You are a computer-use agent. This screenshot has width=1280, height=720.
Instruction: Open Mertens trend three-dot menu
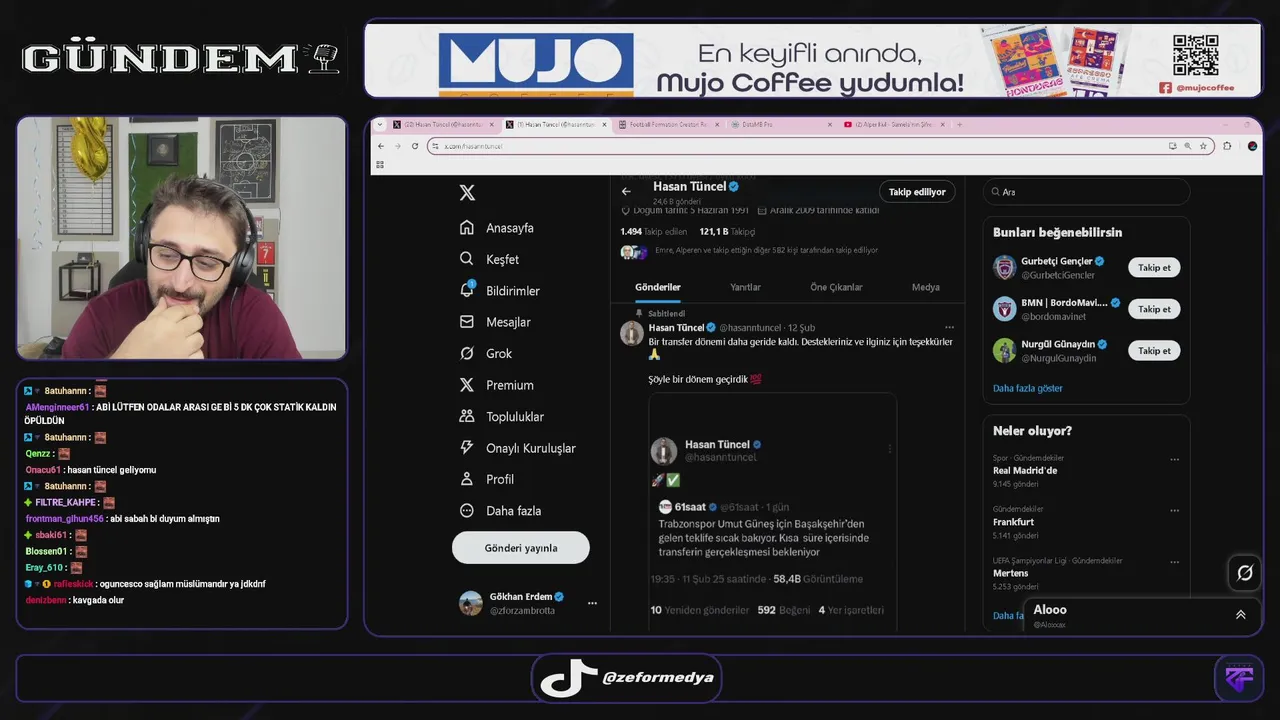coord(1174,562)
